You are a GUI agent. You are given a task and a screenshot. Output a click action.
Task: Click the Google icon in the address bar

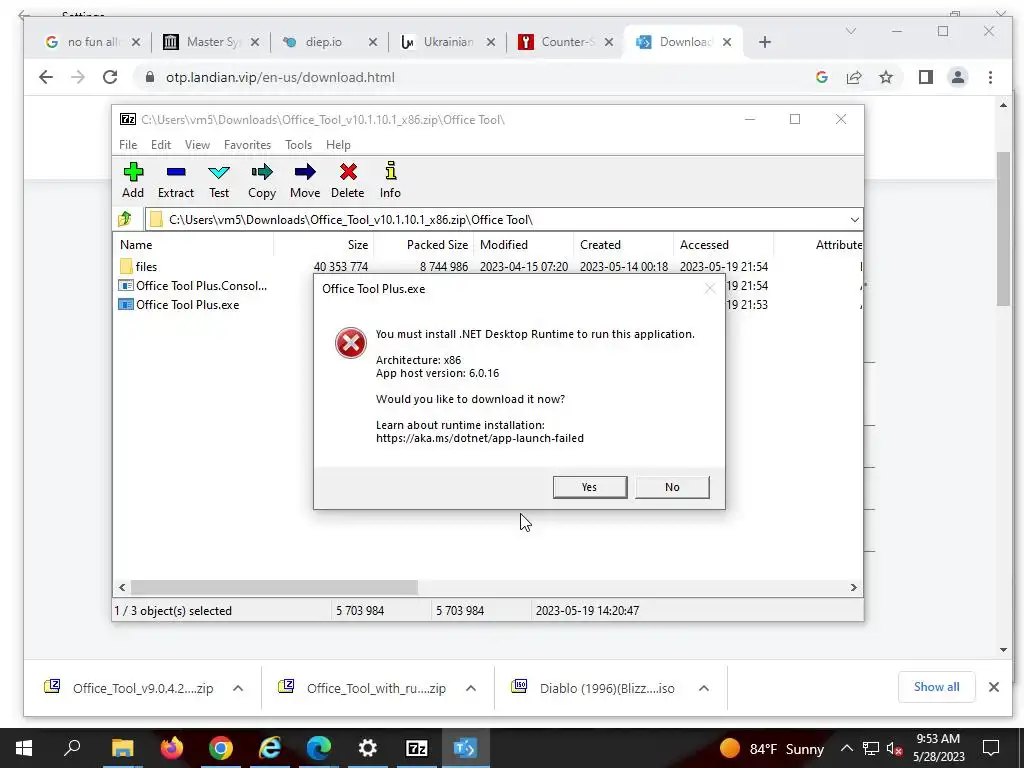(822, 77)
